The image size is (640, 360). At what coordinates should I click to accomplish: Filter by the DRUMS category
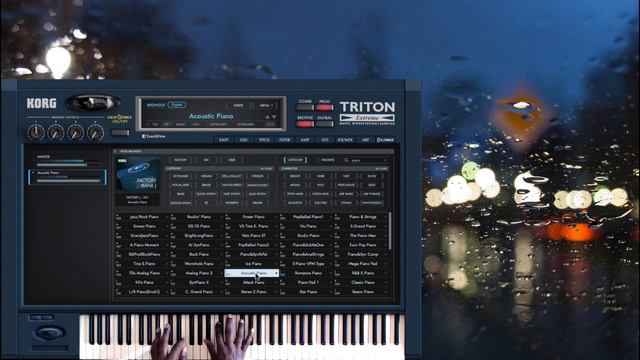pyautogui.click(x=257, y=203)
